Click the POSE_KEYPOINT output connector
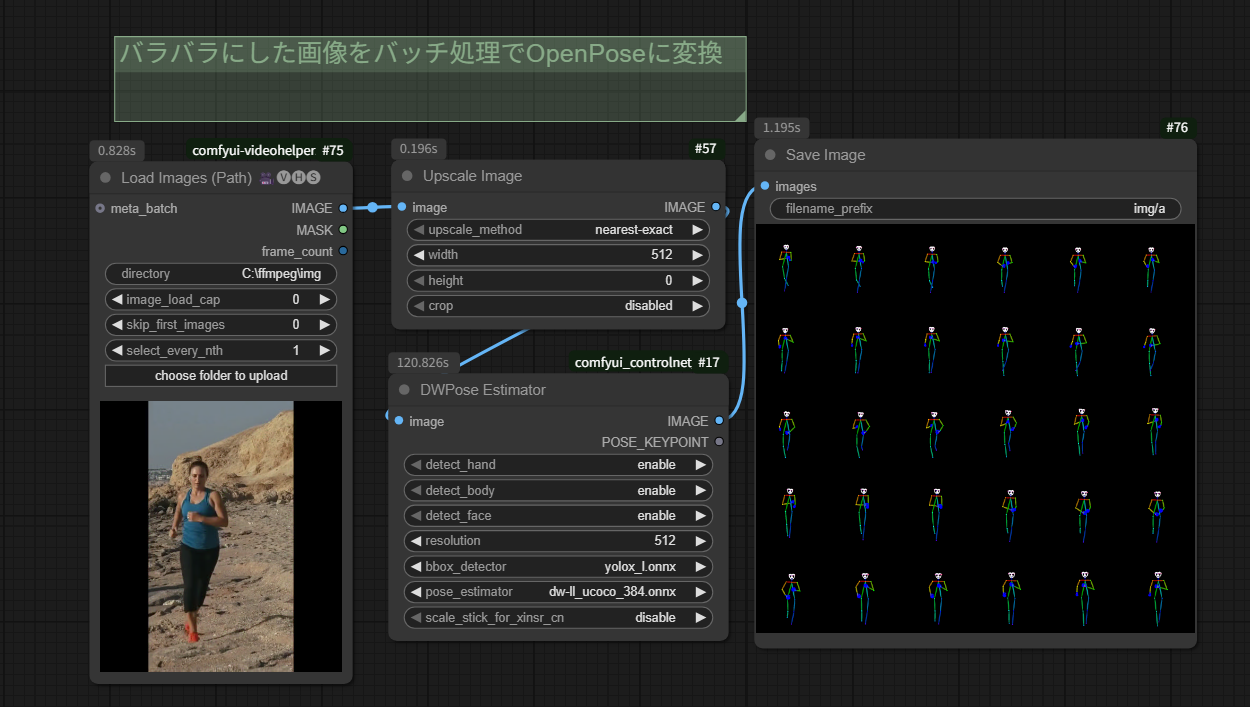 [x=719, y=442]
